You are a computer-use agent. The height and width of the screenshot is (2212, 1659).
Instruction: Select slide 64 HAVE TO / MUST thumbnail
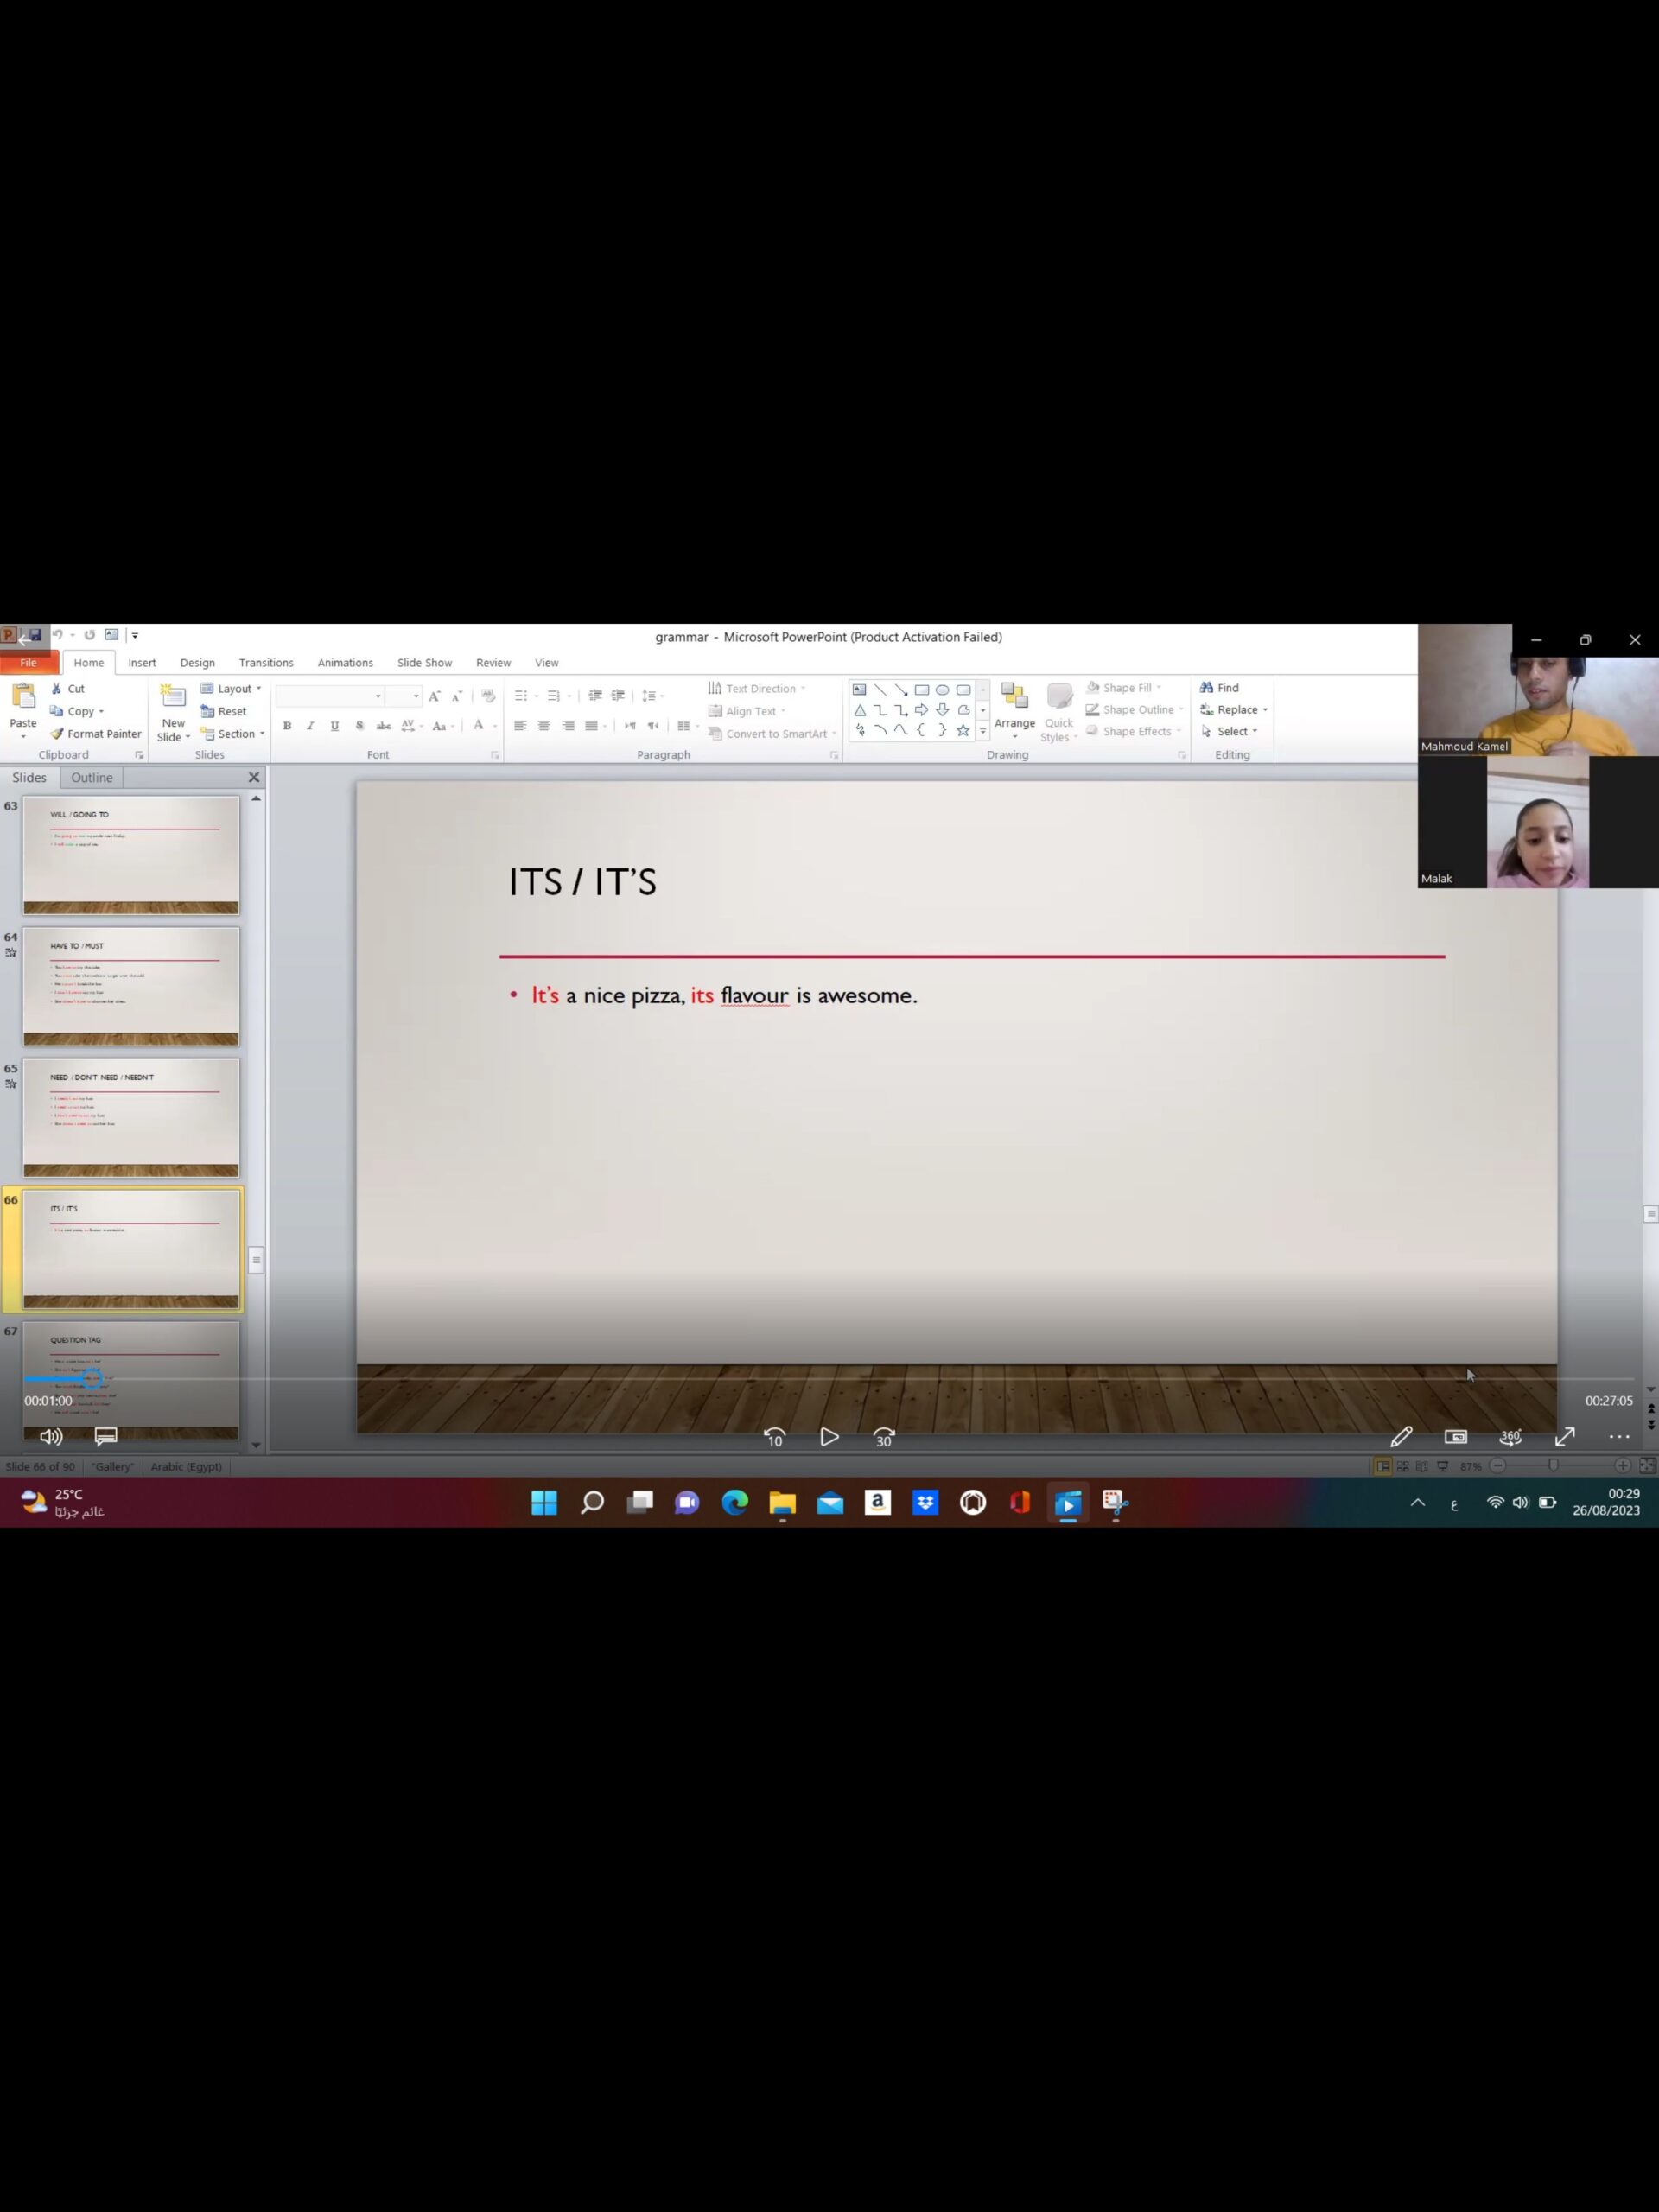tap(131, 985)
